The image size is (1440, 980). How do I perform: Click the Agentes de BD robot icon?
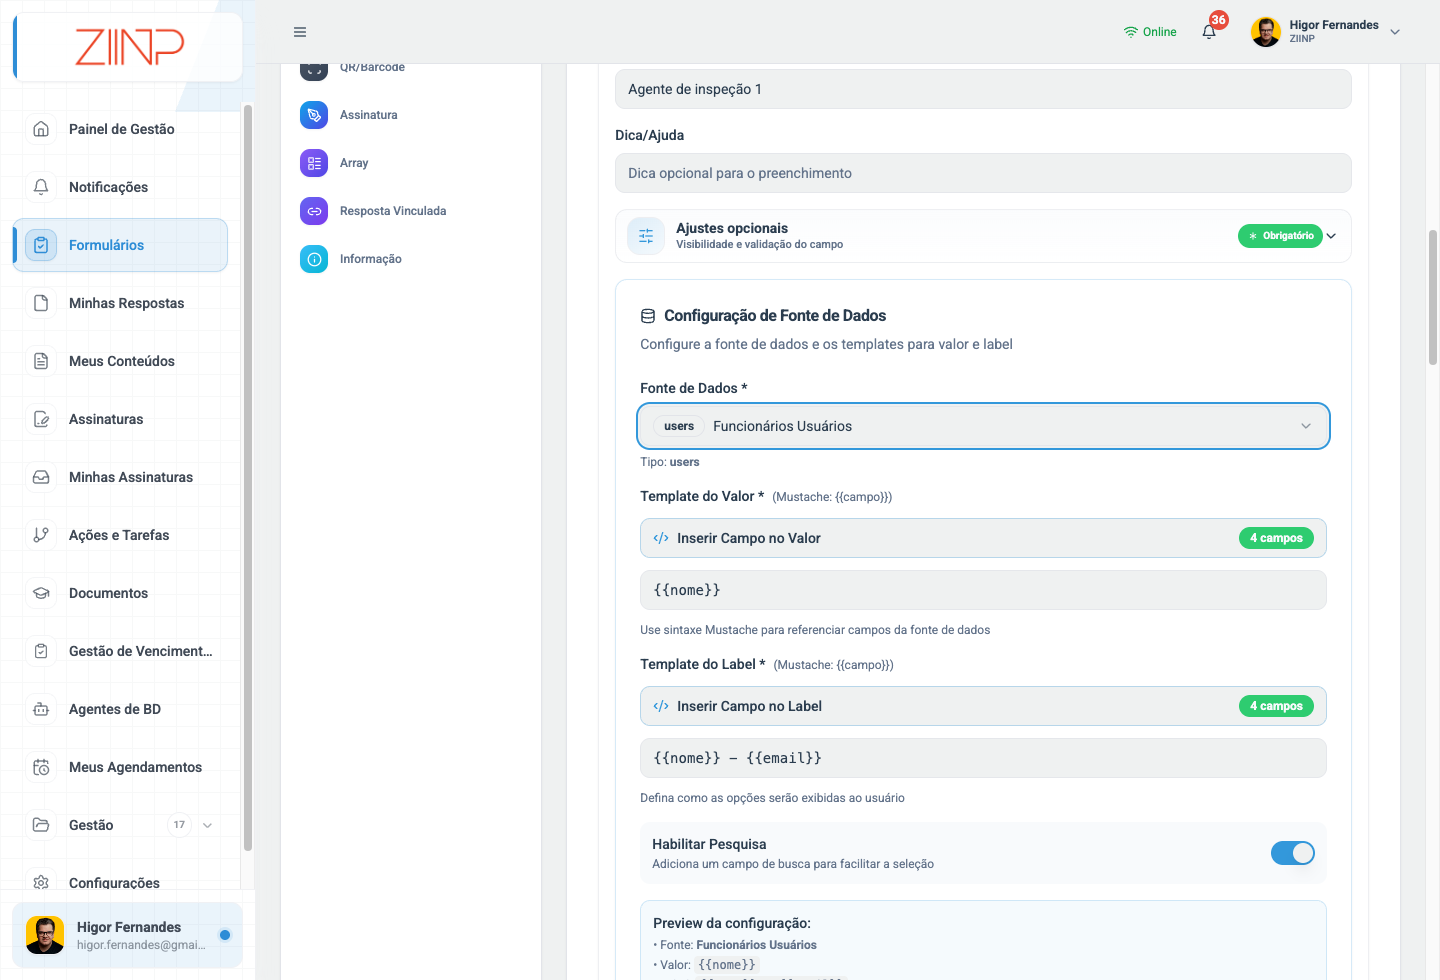(x=41, y=709)
